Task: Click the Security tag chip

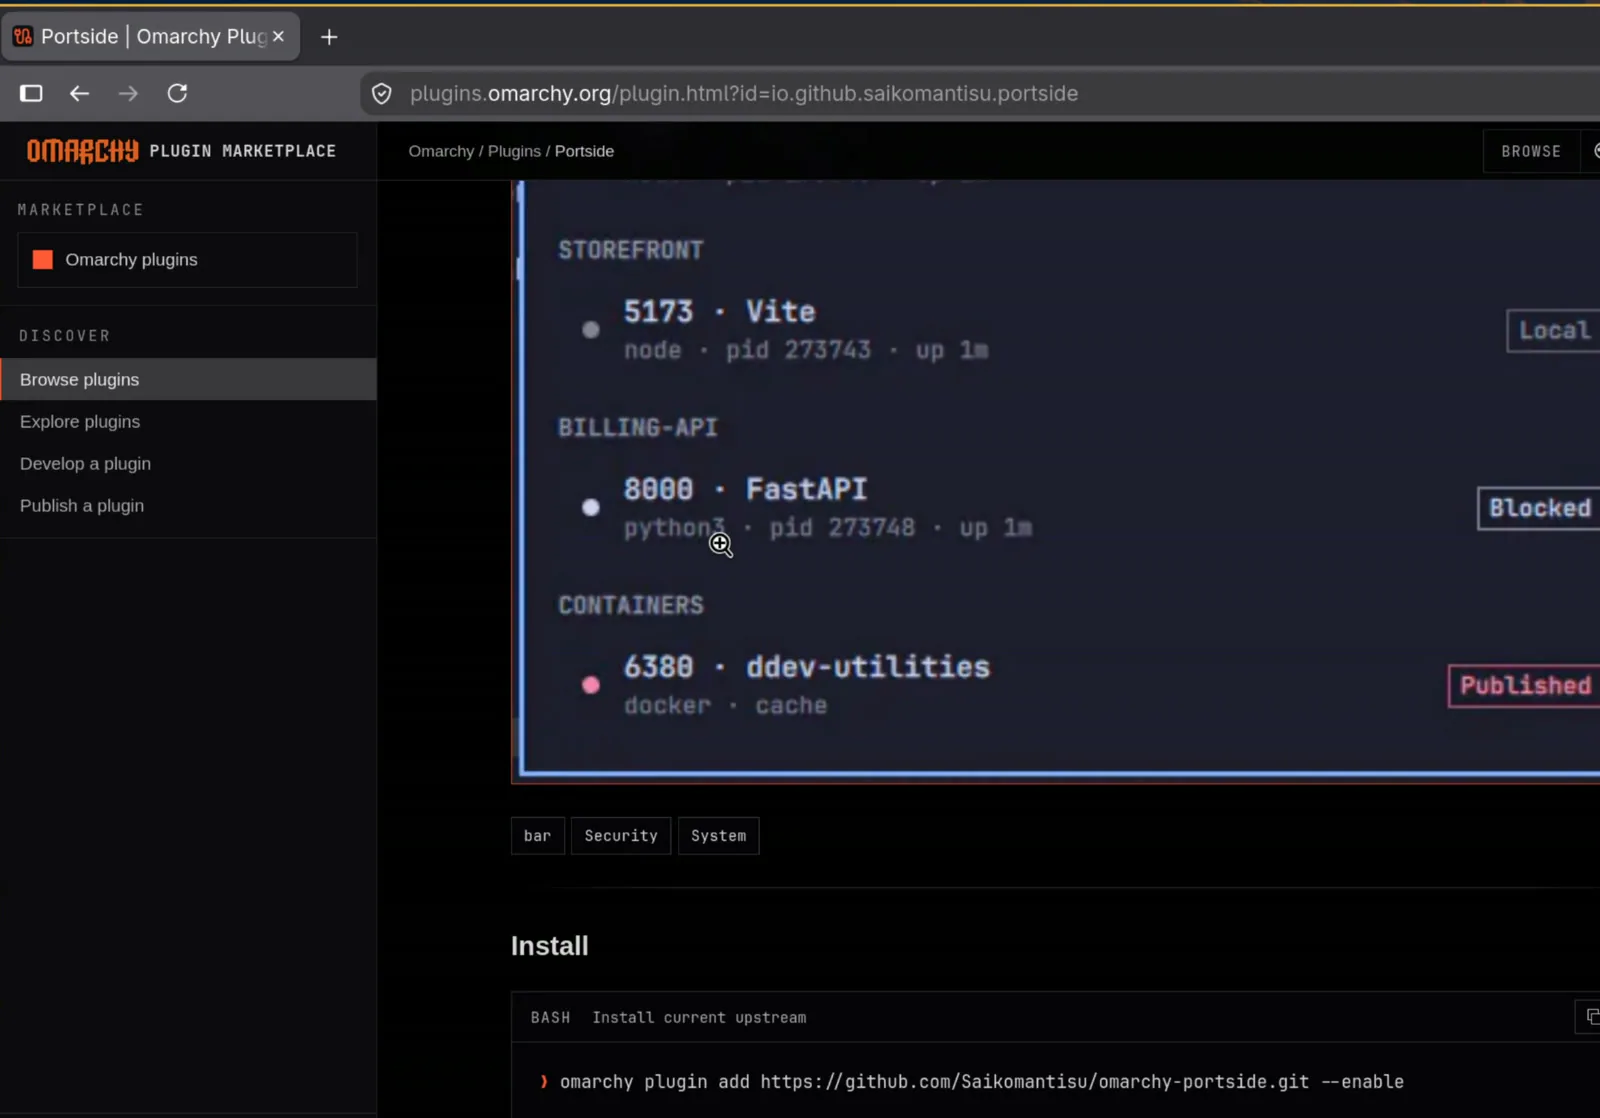Action: pos(621,836)
